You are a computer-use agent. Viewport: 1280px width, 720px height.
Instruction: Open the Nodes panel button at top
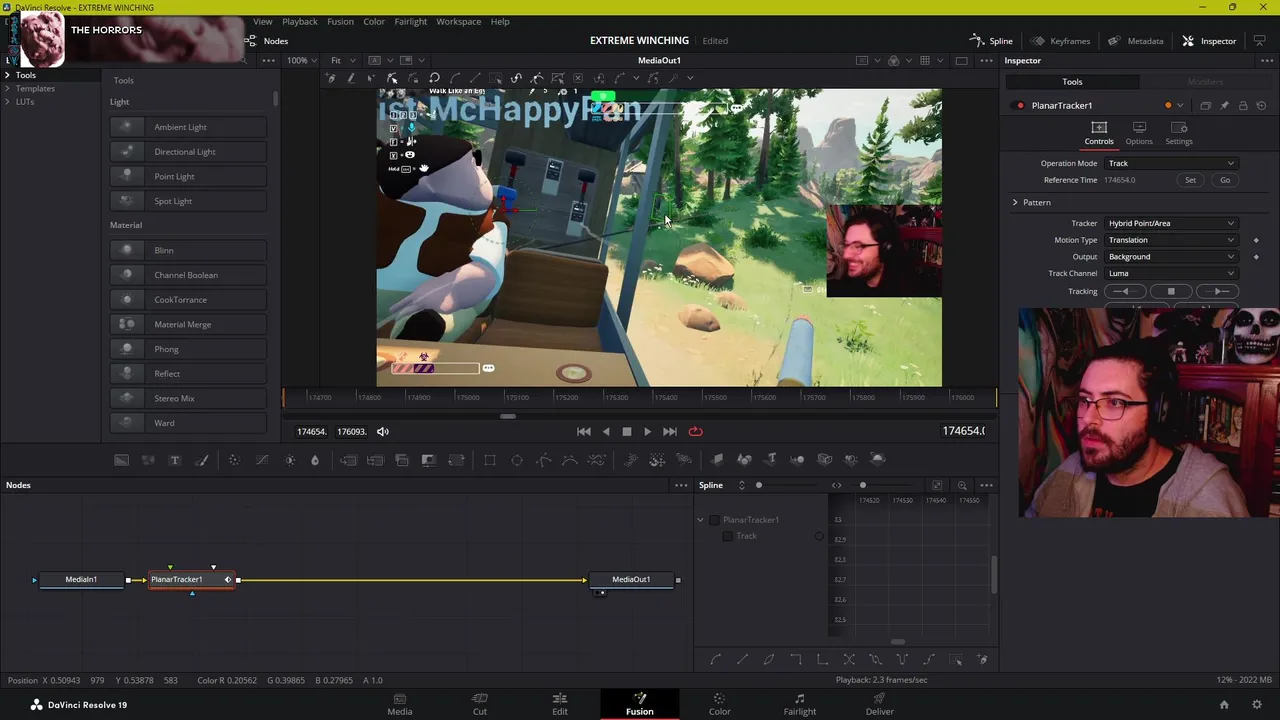[x=267, y=41]
